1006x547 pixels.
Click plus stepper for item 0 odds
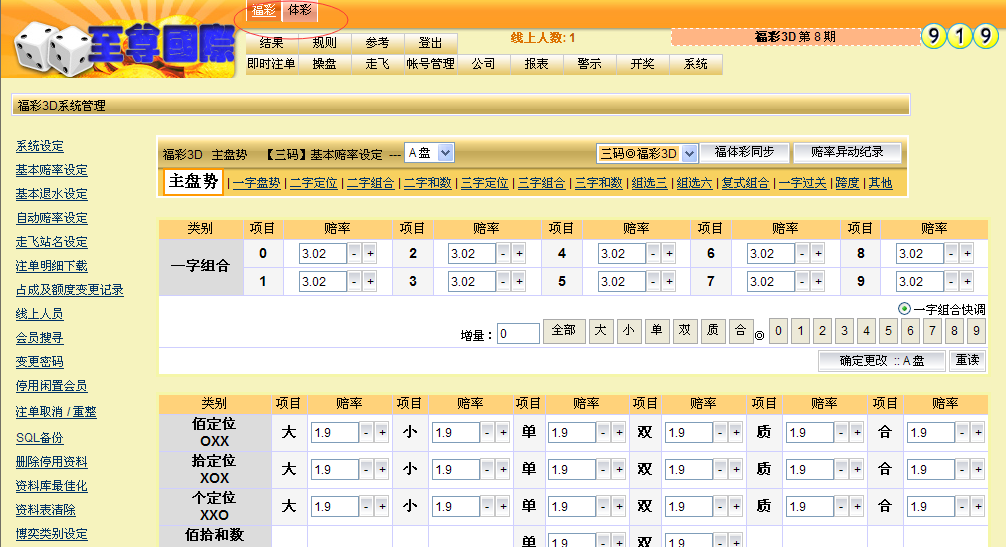click(x=370, y=254)
